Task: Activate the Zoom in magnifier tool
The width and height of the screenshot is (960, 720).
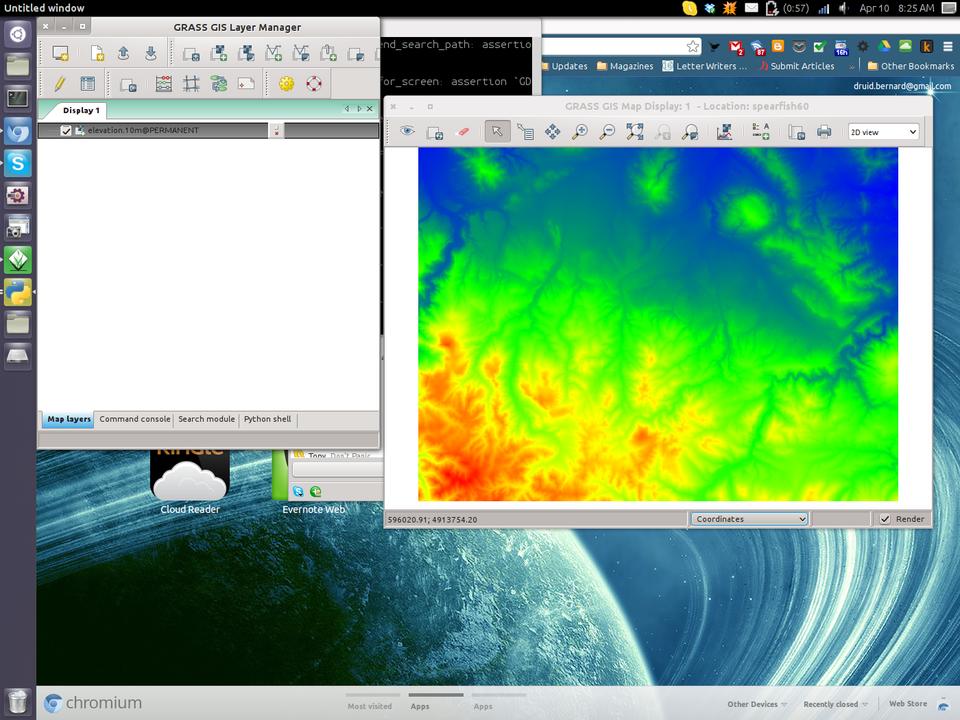Action: click(x=579, y=131)
